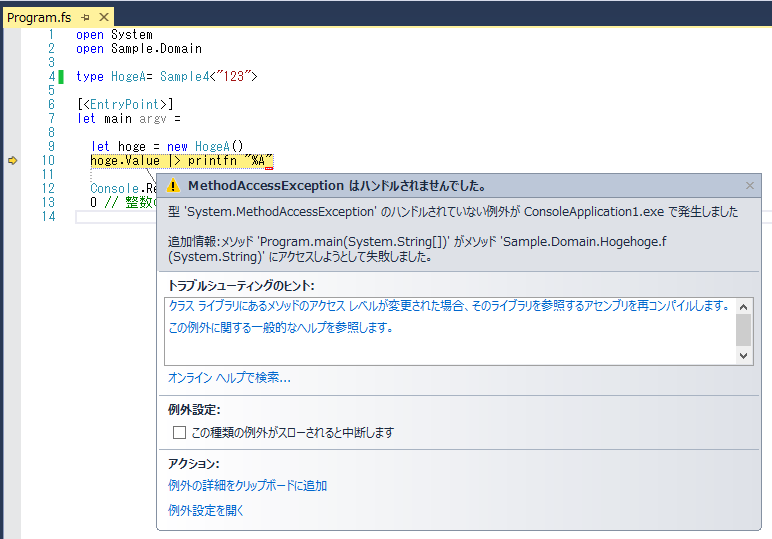The width and height of the screenshot is (772, 539).
Task: Click the "123" string literal on line 4
Action: click(x=233, y=76)
